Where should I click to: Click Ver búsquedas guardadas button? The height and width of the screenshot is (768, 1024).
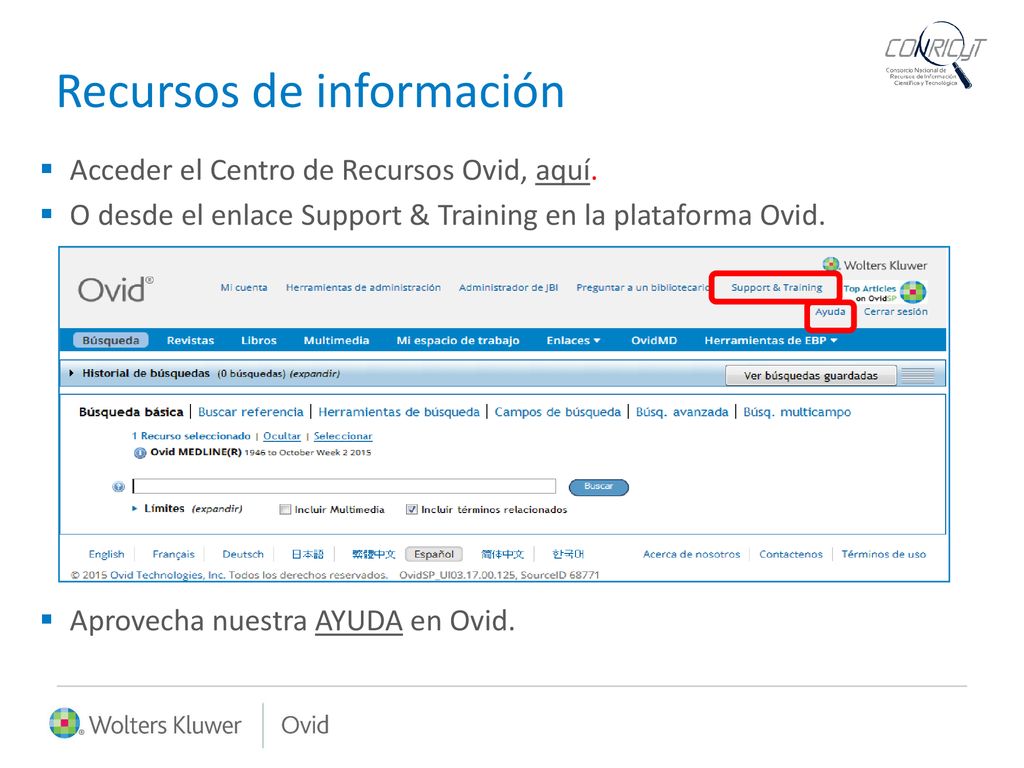point(810,376)
